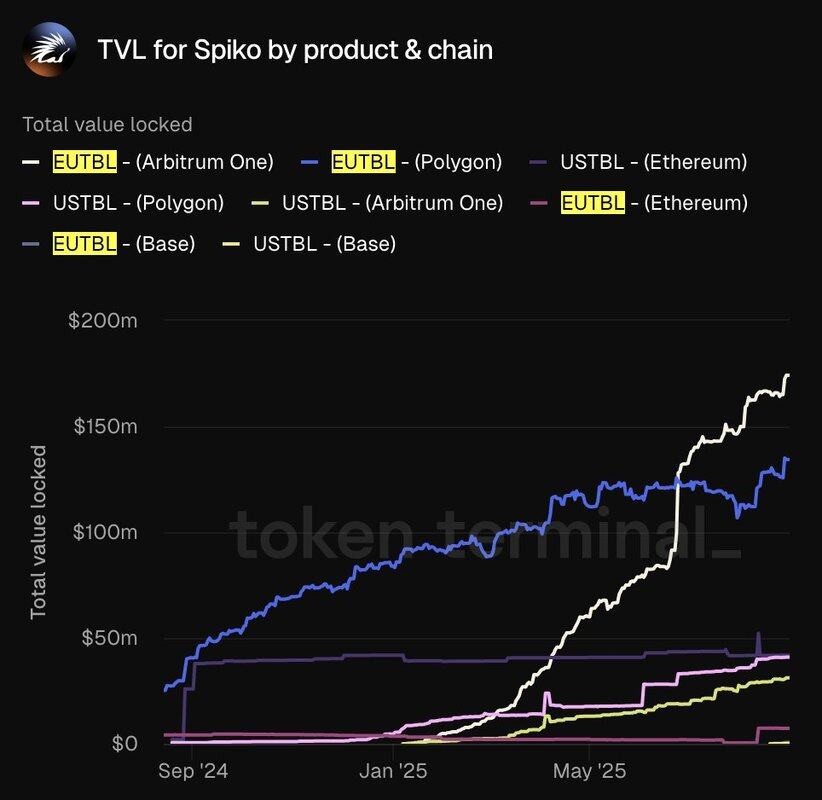Image resolution: width=822 pixels, height=800 pixels.
Task: Click the token terminal watermark
Action: 485,534
